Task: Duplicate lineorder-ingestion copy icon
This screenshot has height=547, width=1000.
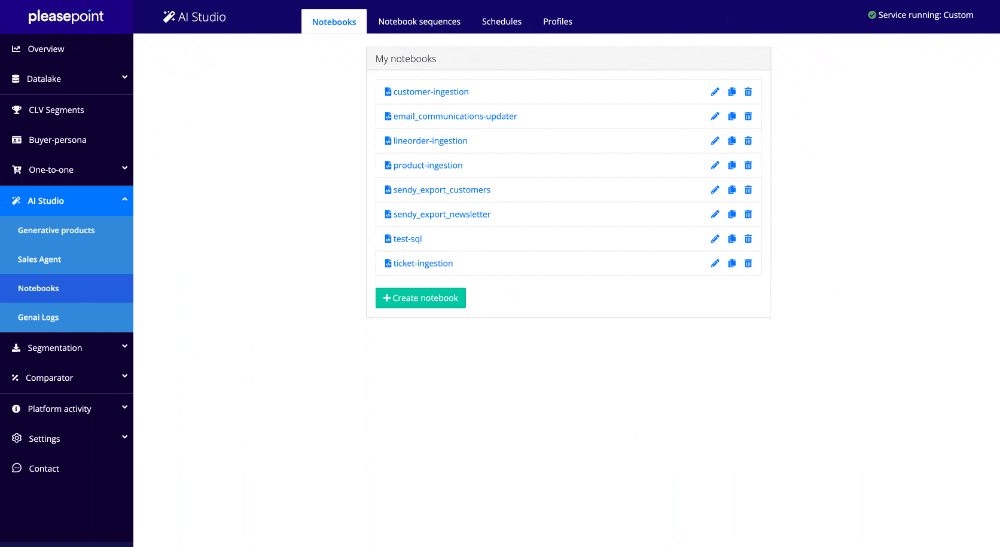Action: (x=732, y=141)
